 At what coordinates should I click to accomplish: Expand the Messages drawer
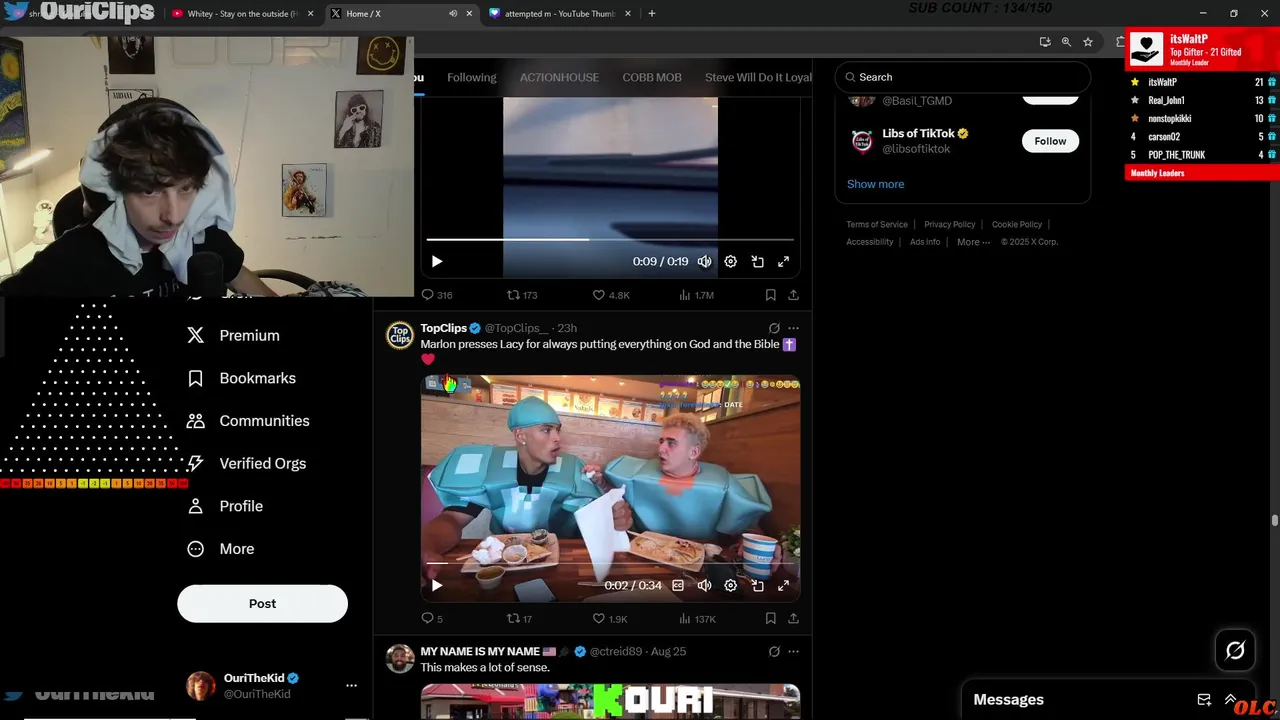1230,700
